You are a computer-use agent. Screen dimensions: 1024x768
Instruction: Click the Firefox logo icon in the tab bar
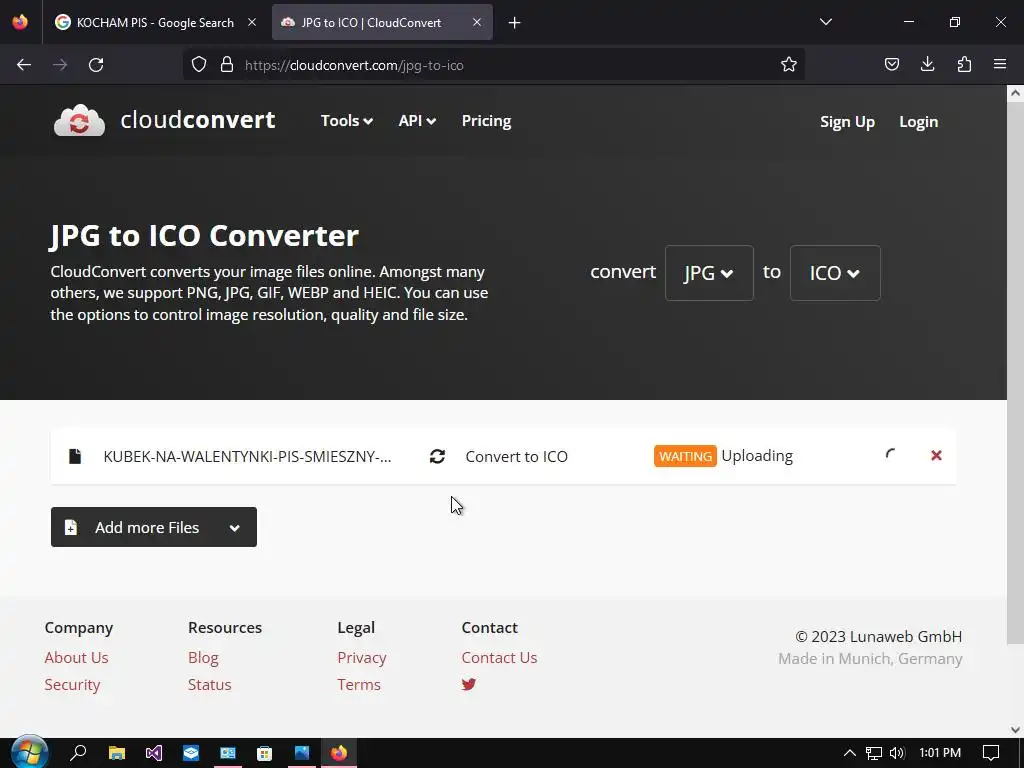pos(20,22)
